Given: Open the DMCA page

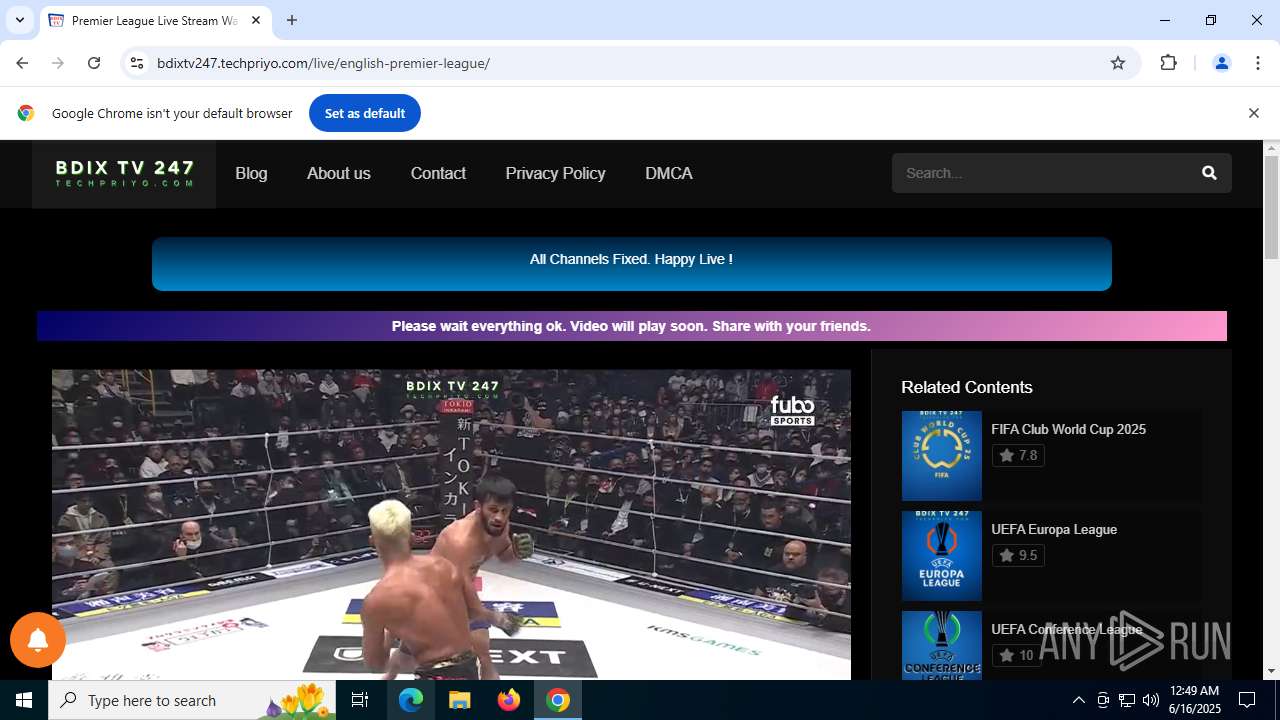Looking at the screenshot, I should pyautogui.click(x=669, y=173).
